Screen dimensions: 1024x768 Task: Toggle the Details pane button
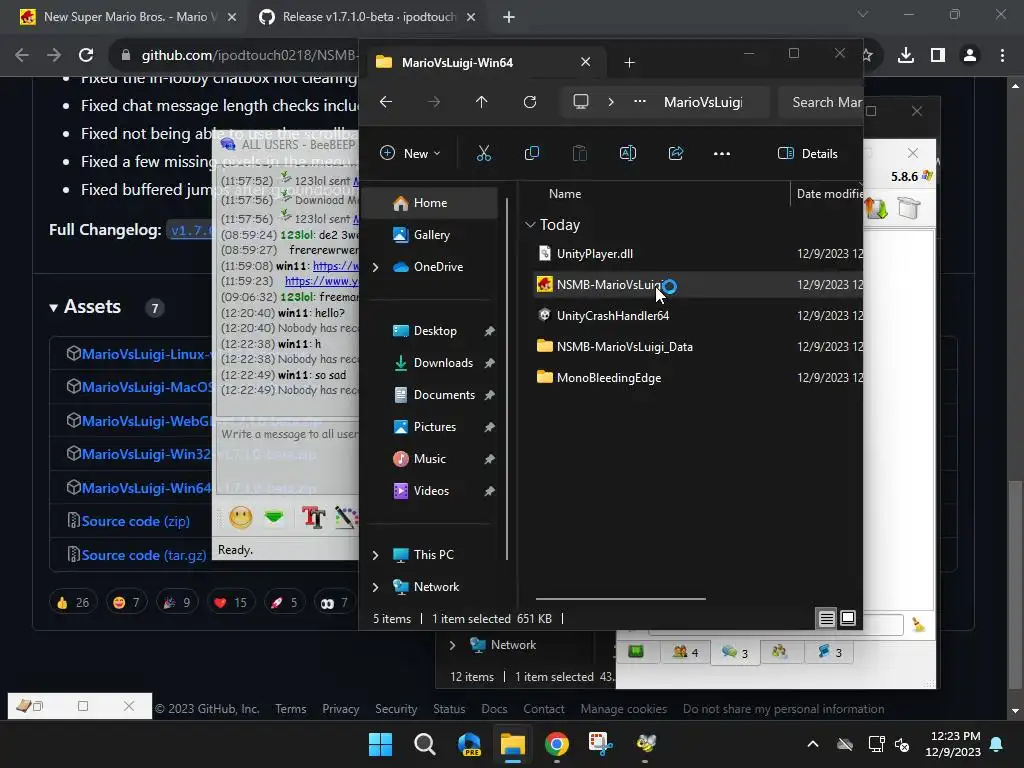tap(807, 153)
